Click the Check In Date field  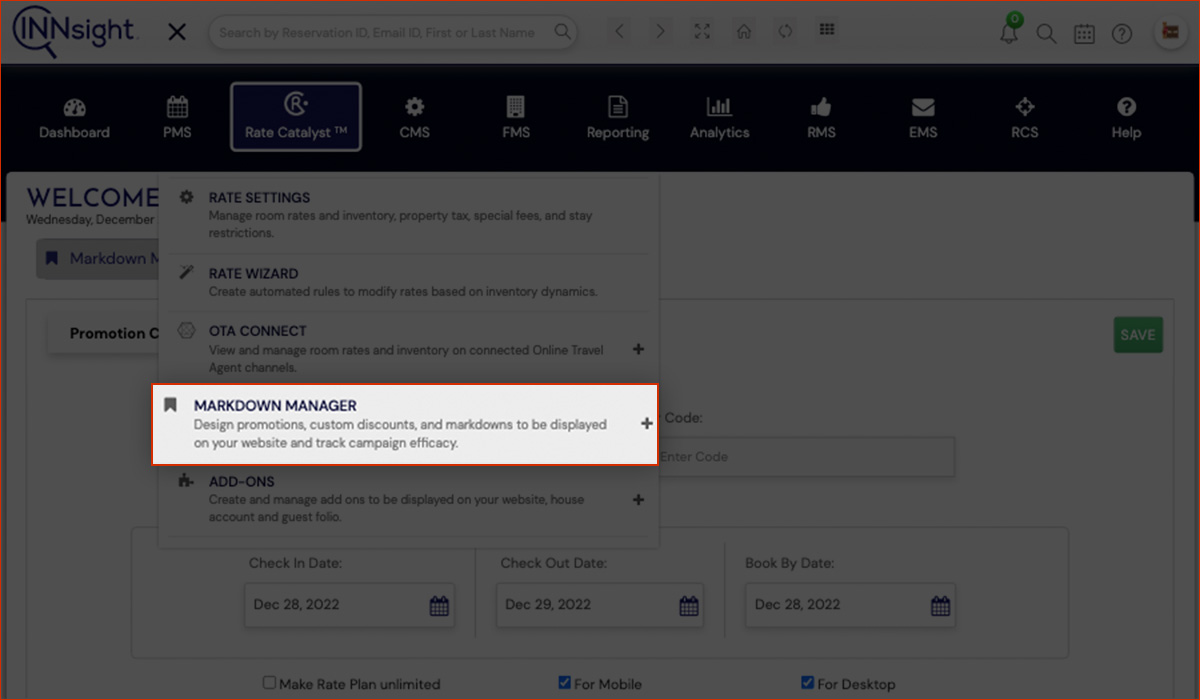pyautogui.click(x=349, y=605)
